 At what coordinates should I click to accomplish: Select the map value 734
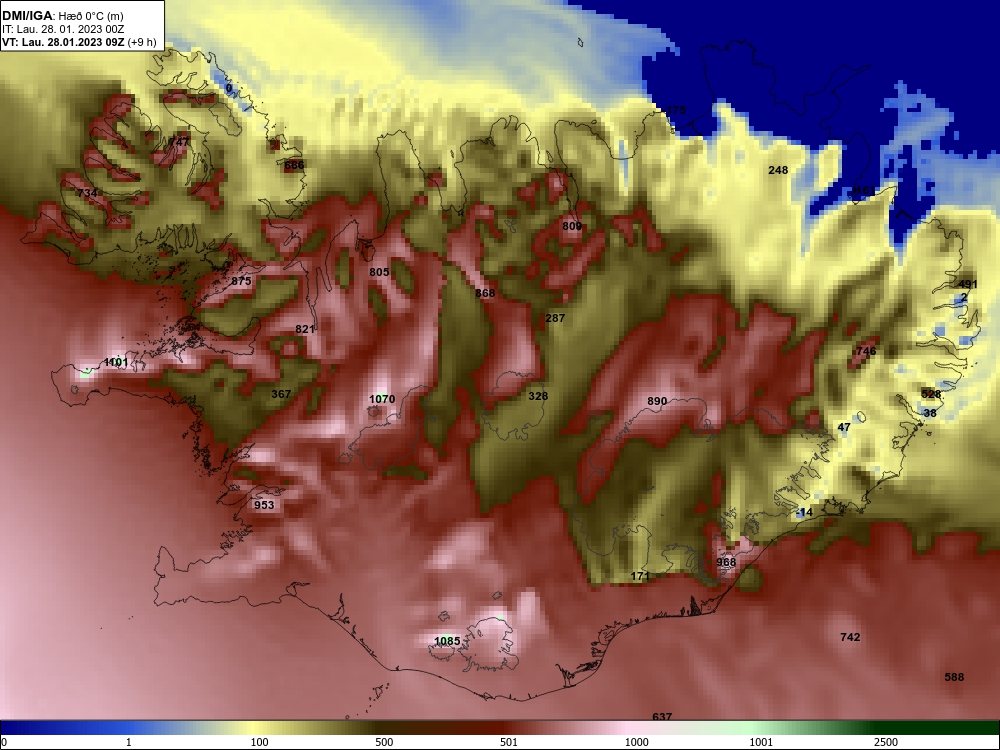(87, 193)
